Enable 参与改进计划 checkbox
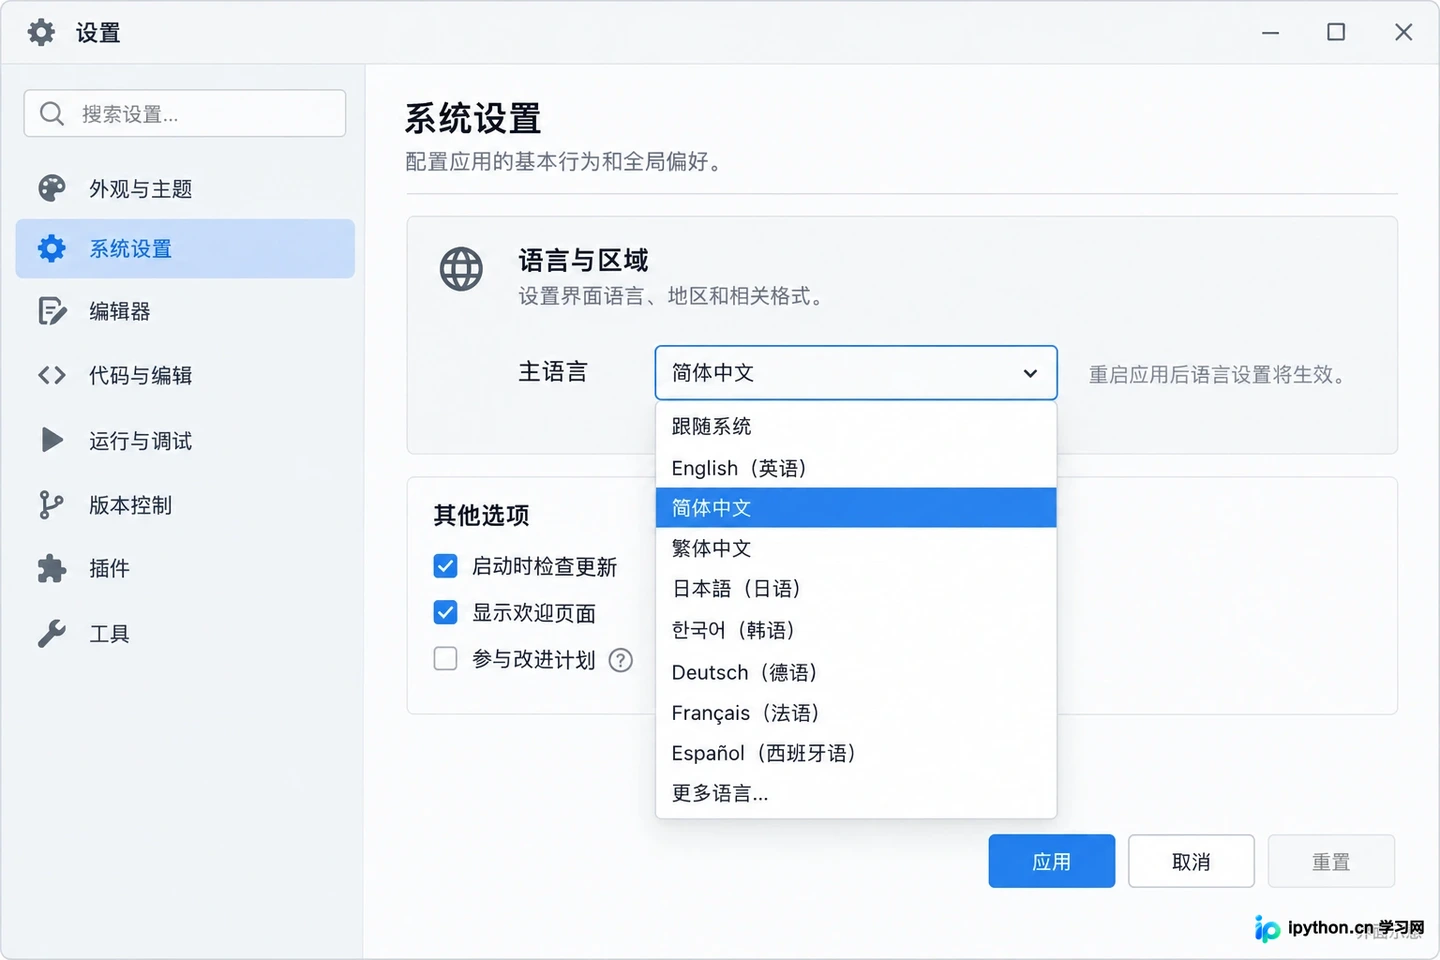The height and width of the screenshot is (960, 1440). pyautogui.click(x=446, y=658)
